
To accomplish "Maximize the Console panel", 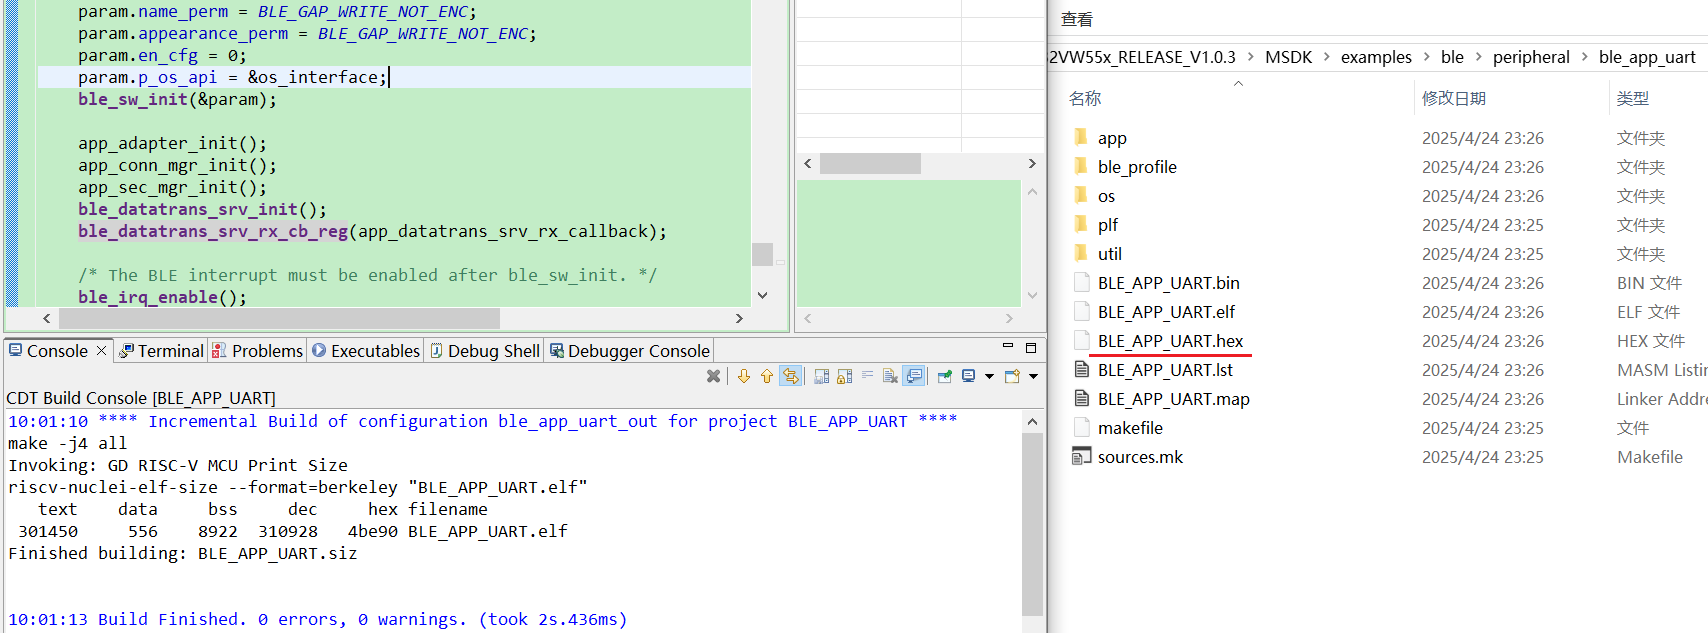I will click(x=1031, y=348).
